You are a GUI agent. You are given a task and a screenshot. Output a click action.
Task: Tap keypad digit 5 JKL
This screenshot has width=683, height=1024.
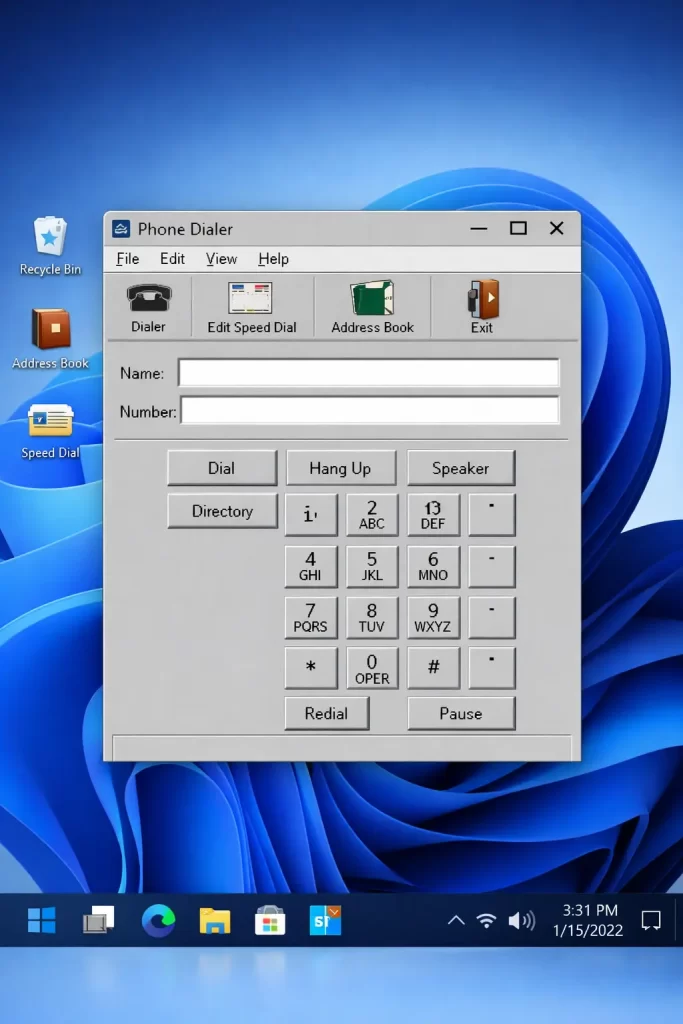click(372, 566)
